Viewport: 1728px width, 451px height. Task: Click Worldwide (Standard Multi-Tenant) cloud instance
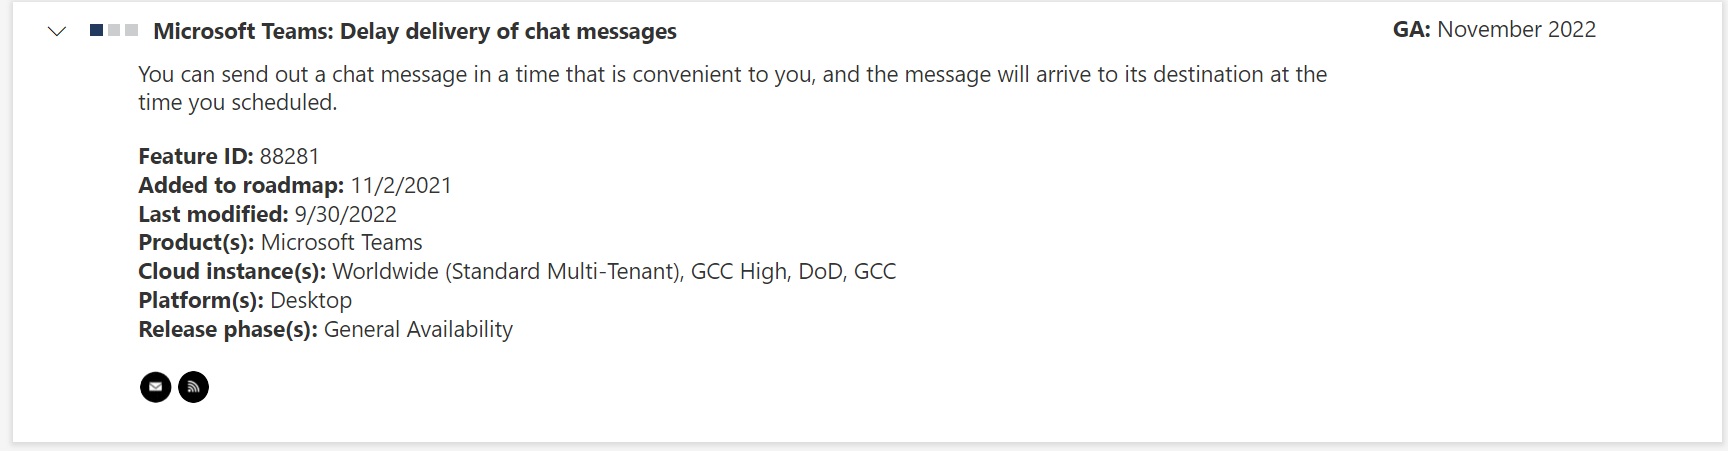click(506, 271)
